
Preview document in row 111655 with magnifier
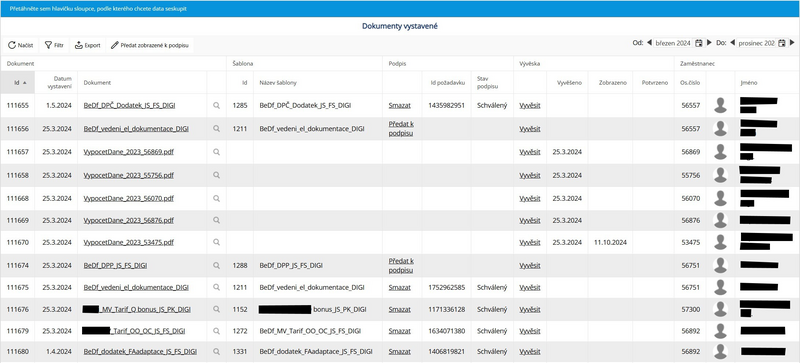point(216,106)
